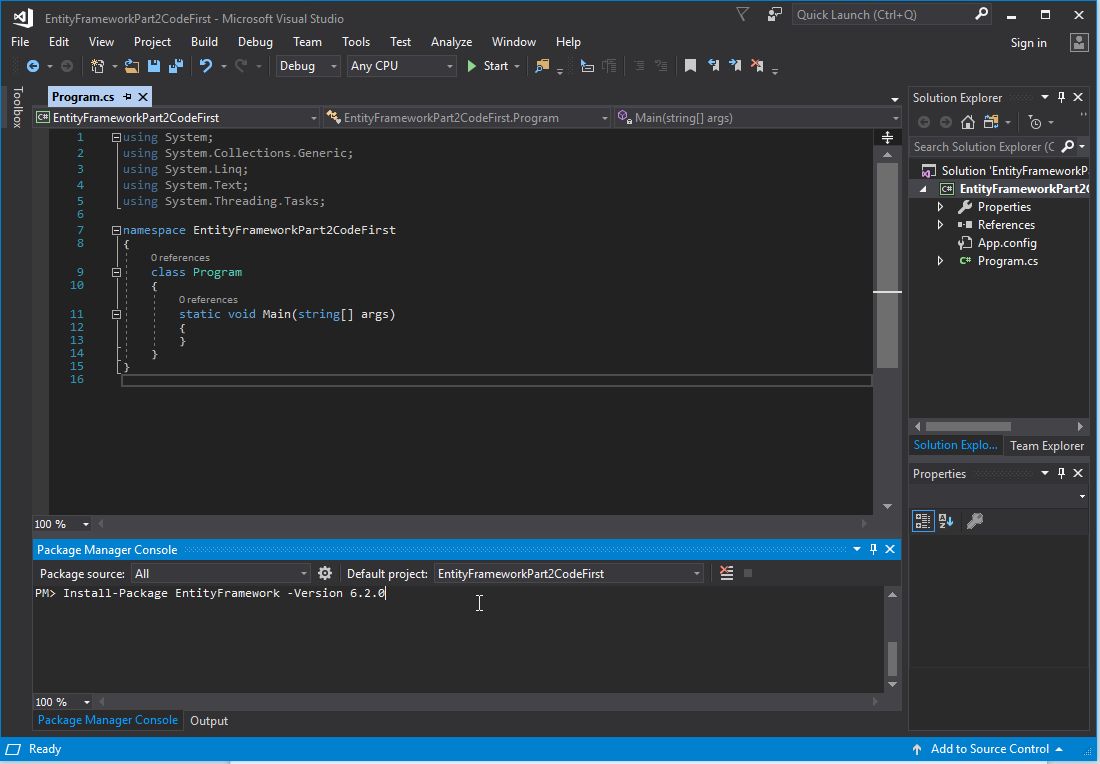The height and width of the screenshot is (764, 1100).
Task: Toggle keep-open pin on Program.cs tab
Action: (x=125, y=97)
